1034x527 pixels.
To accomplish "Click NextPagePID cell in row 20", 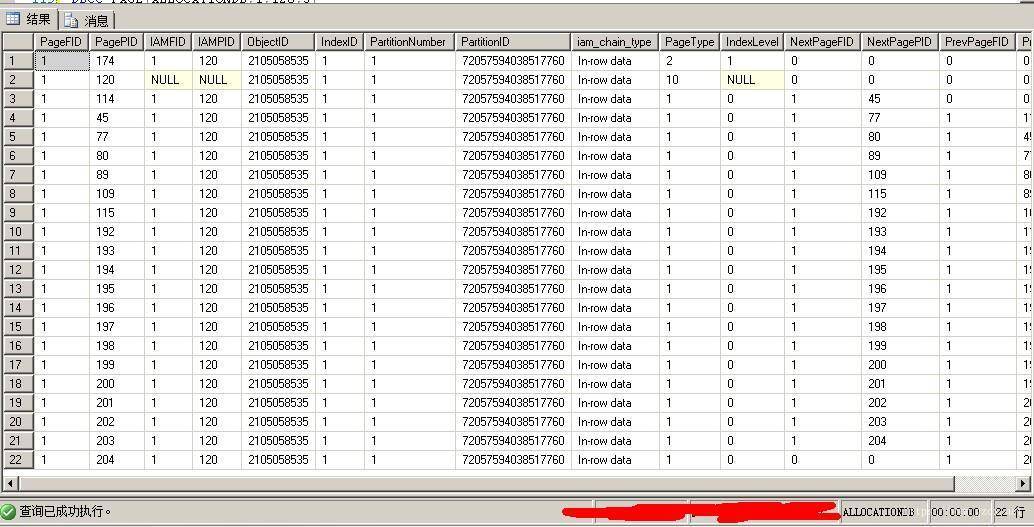I will (x=900, y=421).
